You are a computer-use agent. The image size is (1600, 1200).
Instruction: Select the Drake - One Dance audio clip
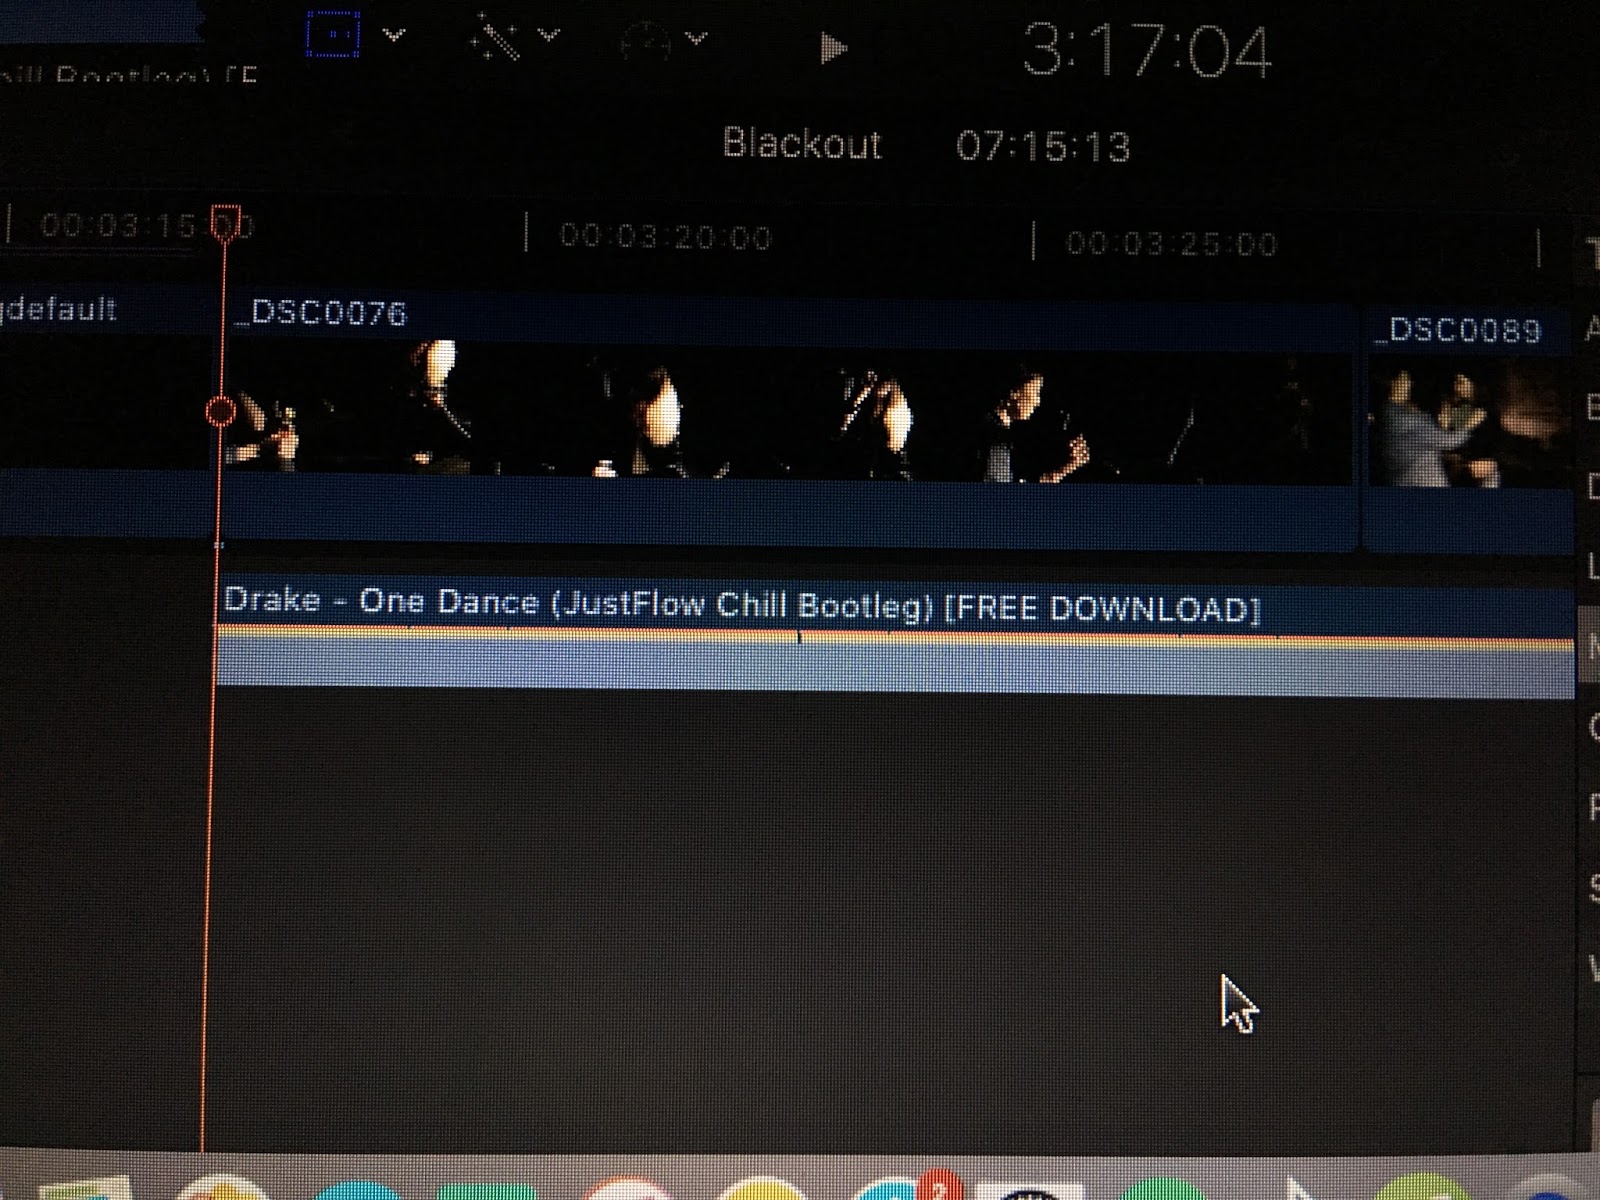pos(895,637)
